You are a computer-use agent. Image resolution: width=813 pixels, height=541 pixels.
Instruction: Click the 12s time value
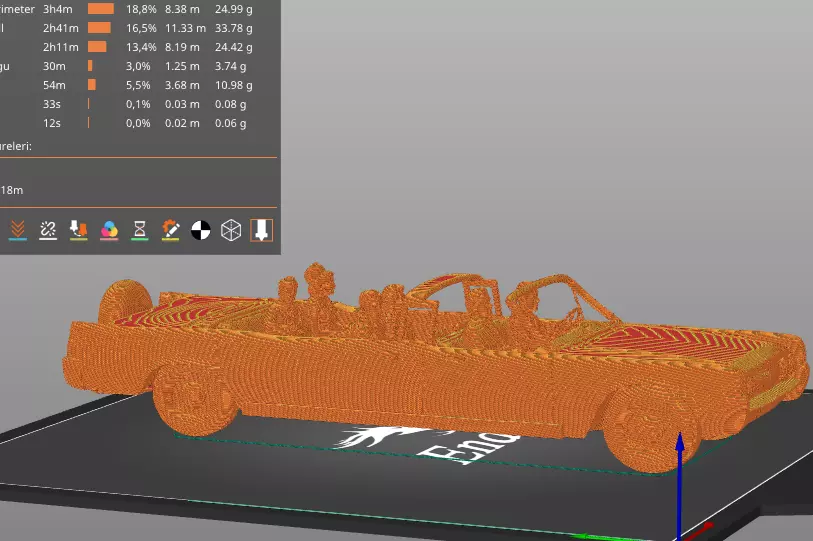pos(51,123)
